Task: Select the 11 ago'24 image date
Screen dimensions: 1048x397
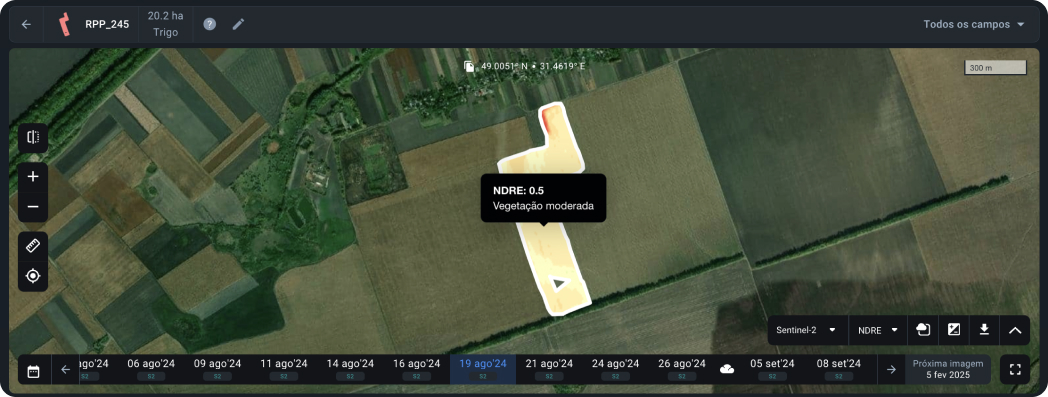Action: coord(283,370)
